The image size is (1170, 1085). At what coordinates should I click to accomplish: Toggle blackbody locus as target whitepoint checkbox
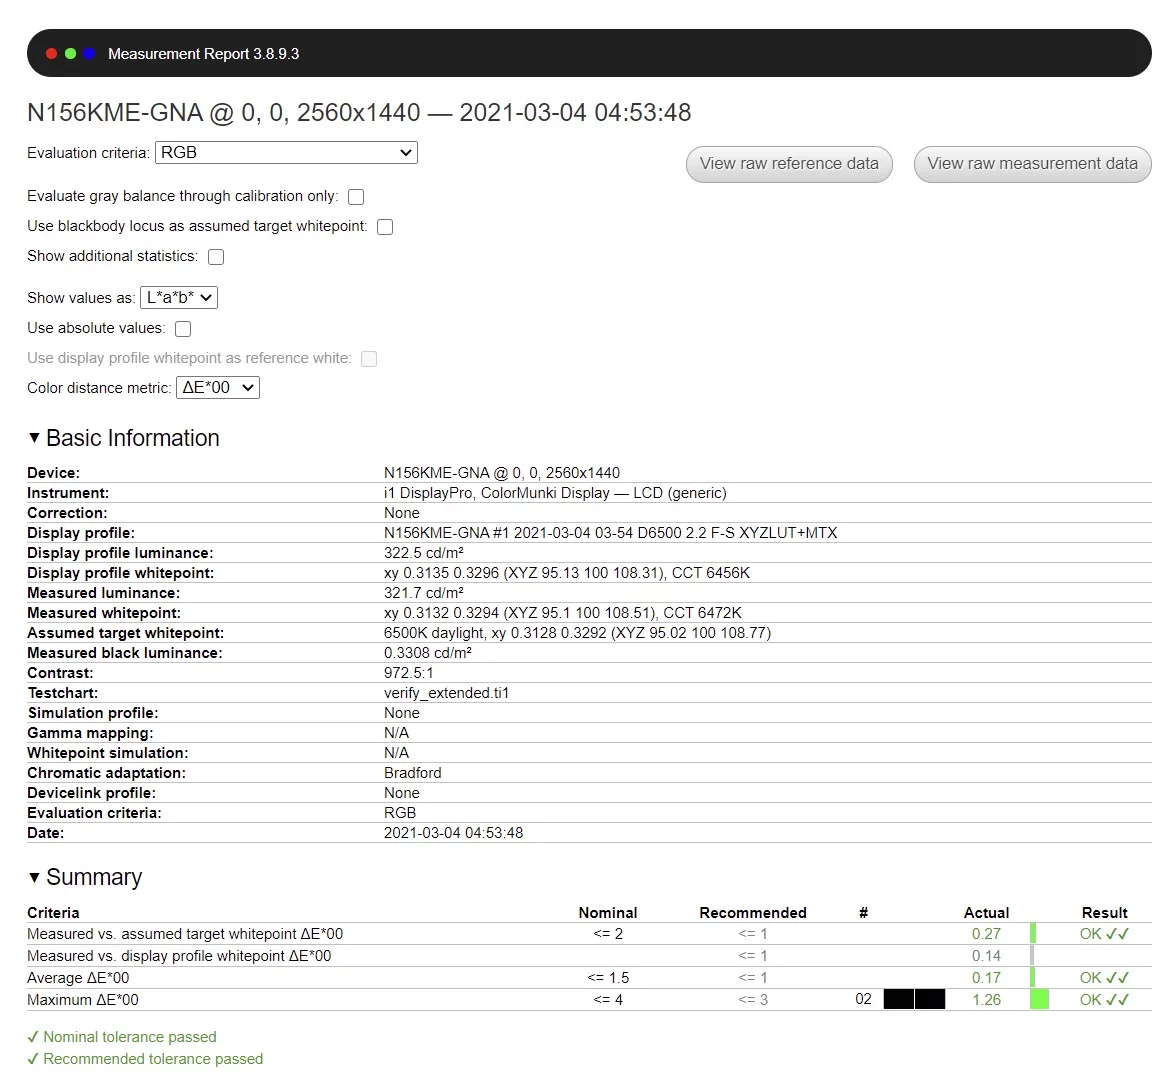tap(385, 227)
